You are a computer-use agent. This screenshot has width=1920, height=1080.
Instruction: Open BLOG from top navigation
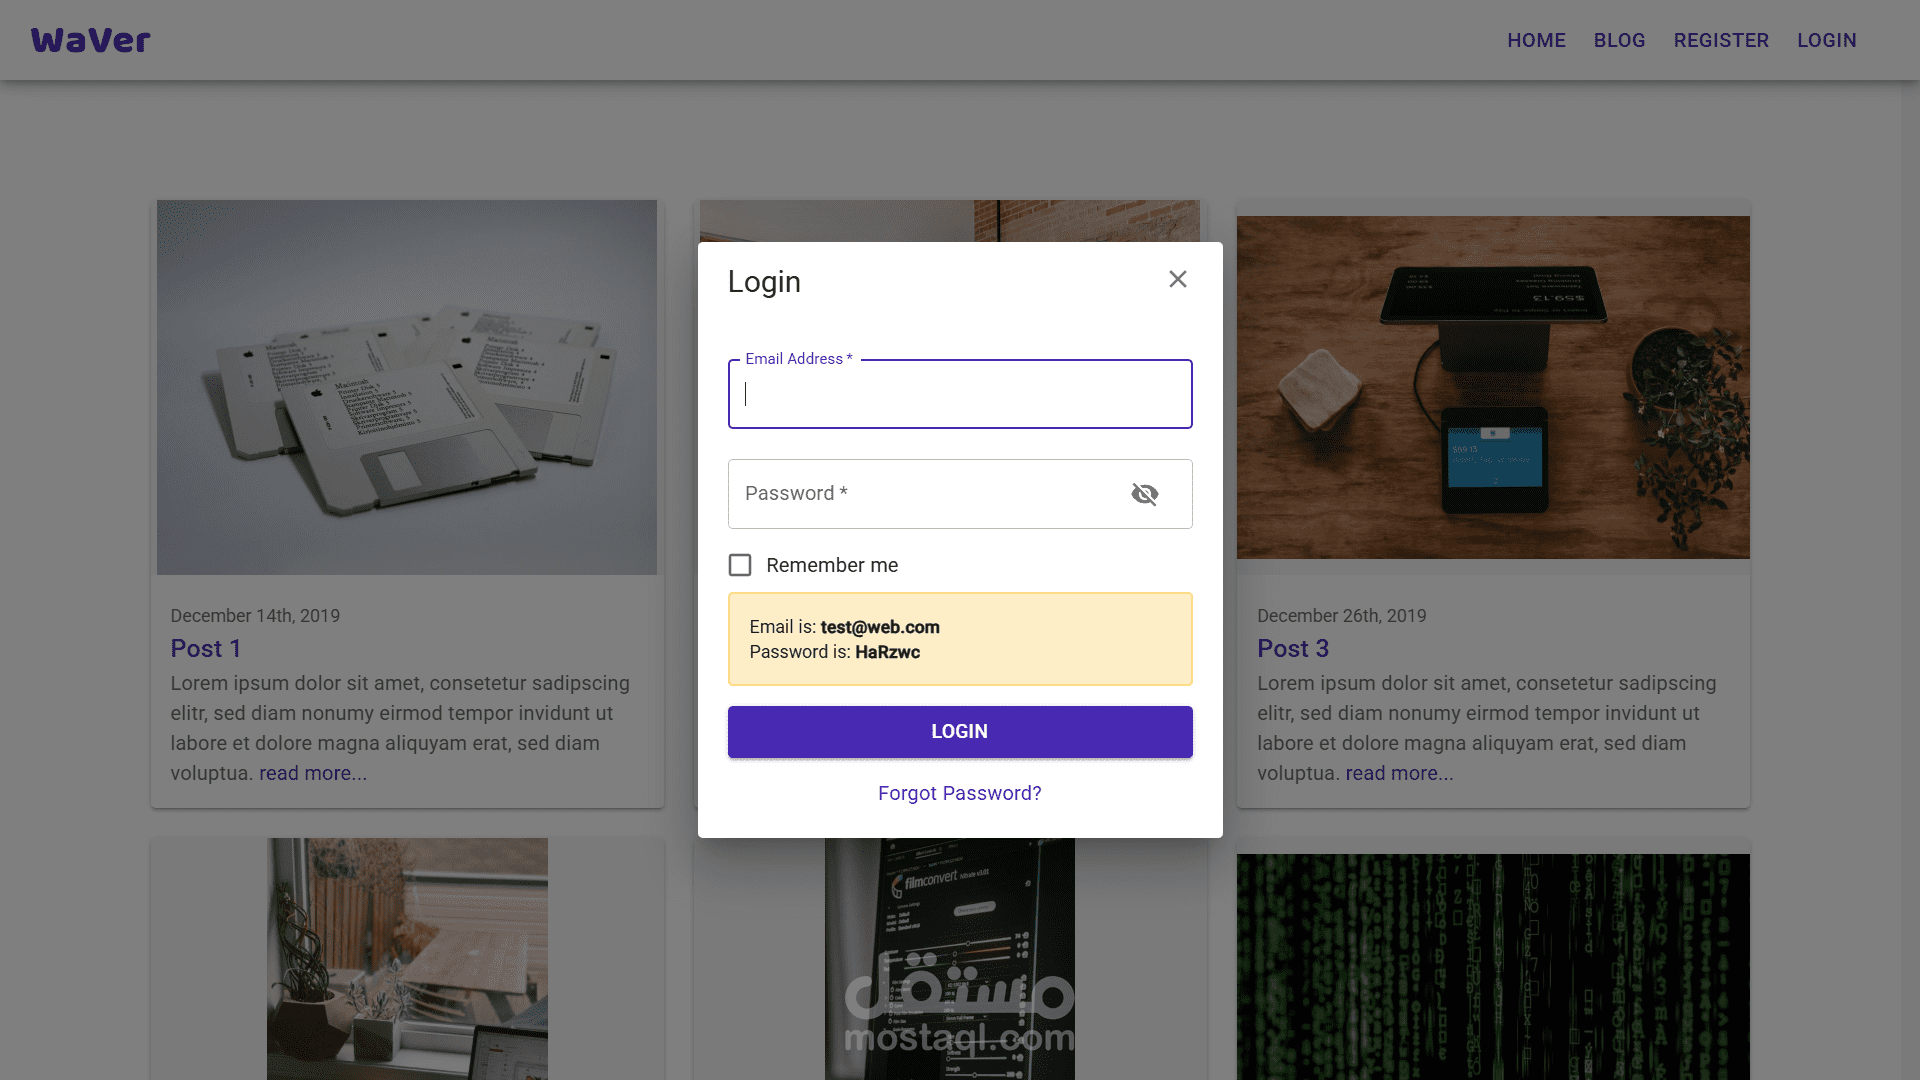[1619, 40]
